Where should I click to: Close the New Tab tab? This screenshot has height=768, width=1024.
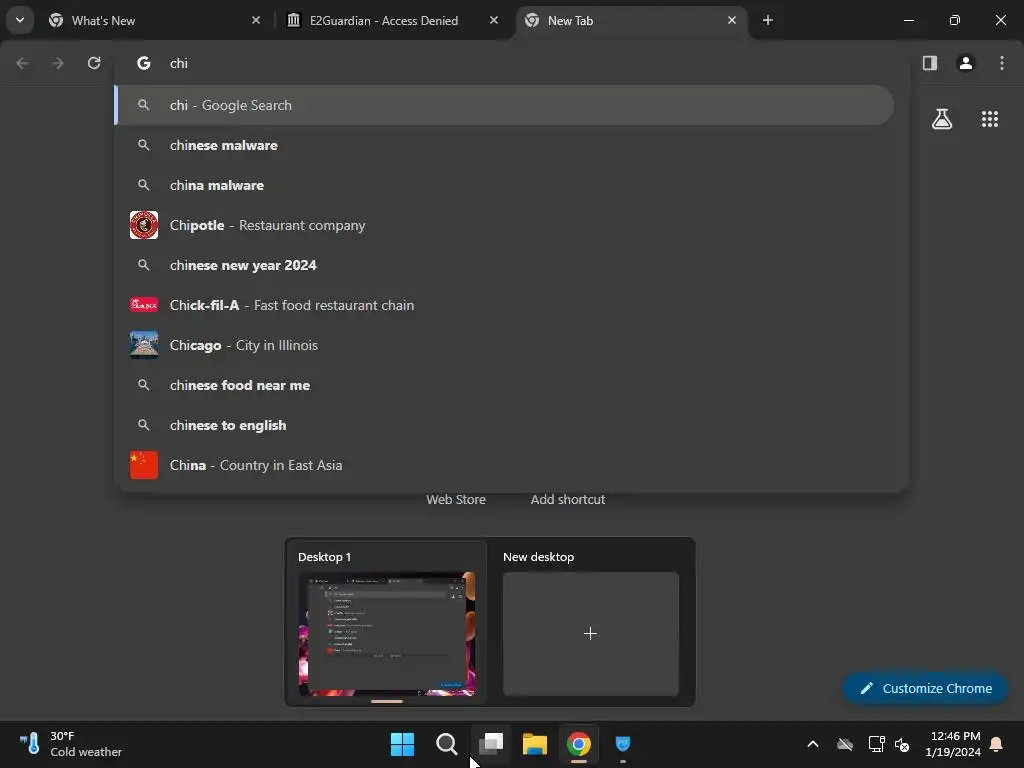click(731, 20)
